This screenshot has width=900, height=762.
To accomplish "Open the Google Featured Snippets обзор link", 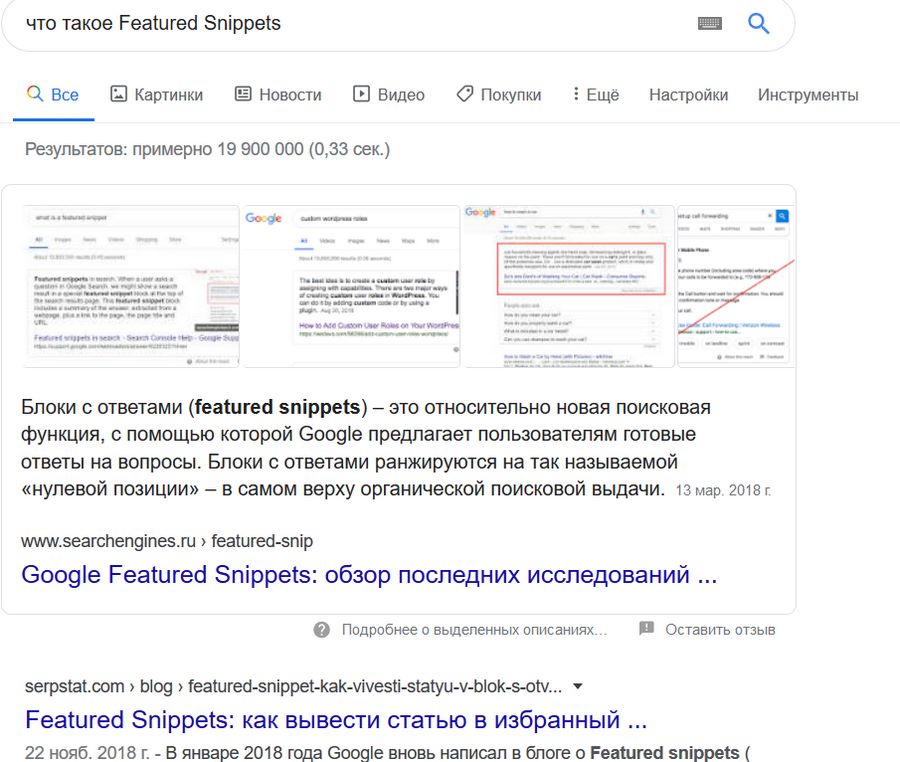I will pos(369,575).
